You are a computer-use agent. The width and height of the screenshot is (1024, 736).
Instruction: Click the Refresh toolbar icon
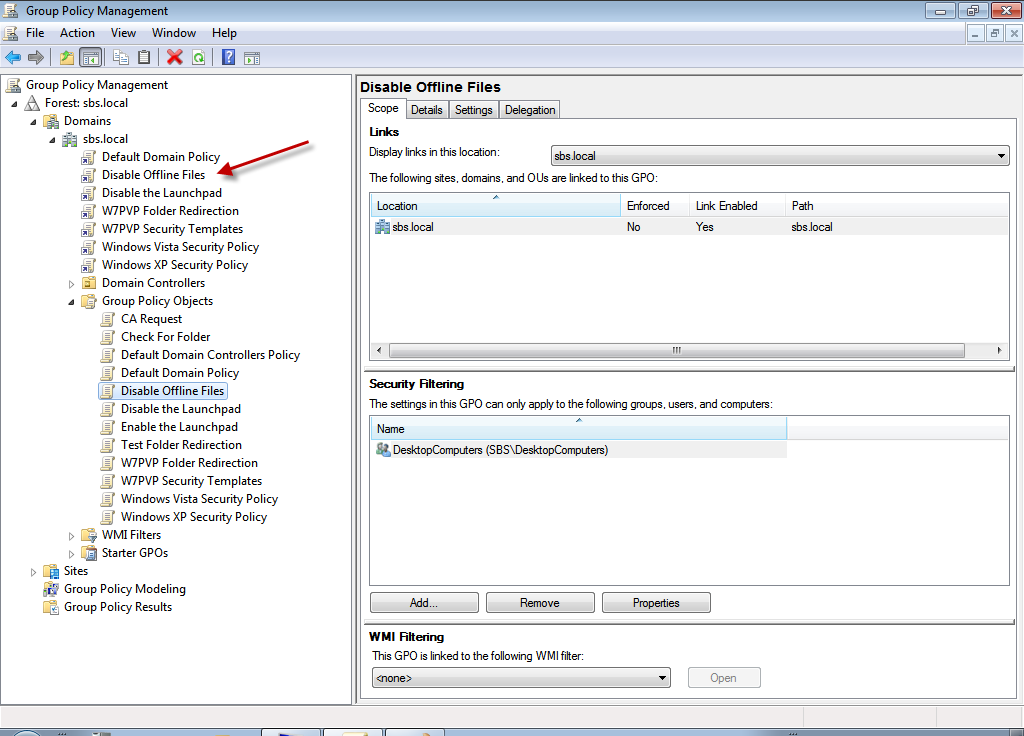click(x=198, y=58)
